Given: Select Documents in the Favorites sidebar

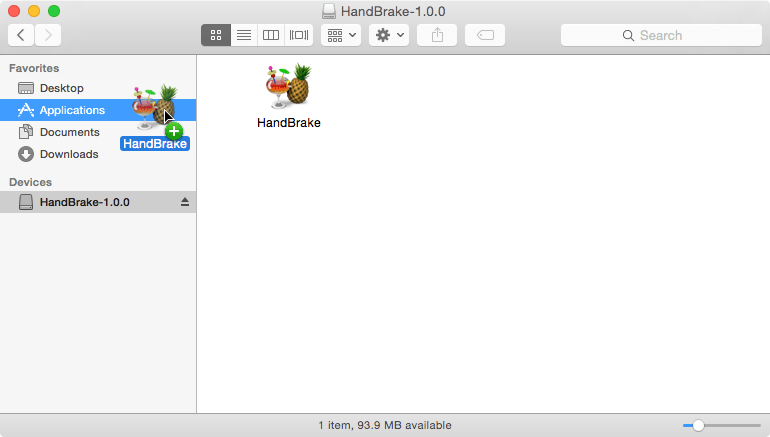Looking at the screenshot, I should point(69,132).
